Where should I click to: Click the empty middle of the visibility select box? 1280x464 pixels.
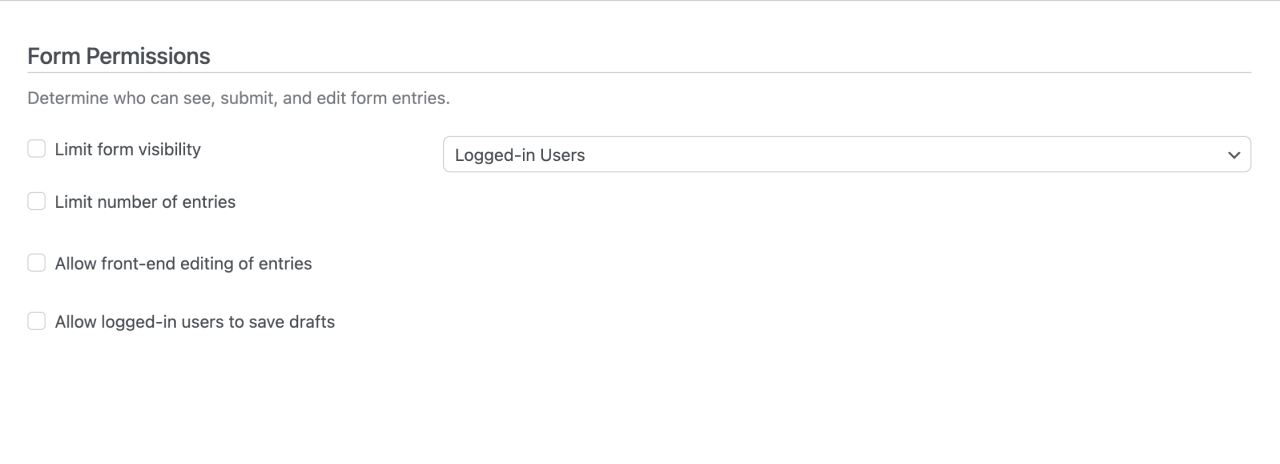point(900,155)
